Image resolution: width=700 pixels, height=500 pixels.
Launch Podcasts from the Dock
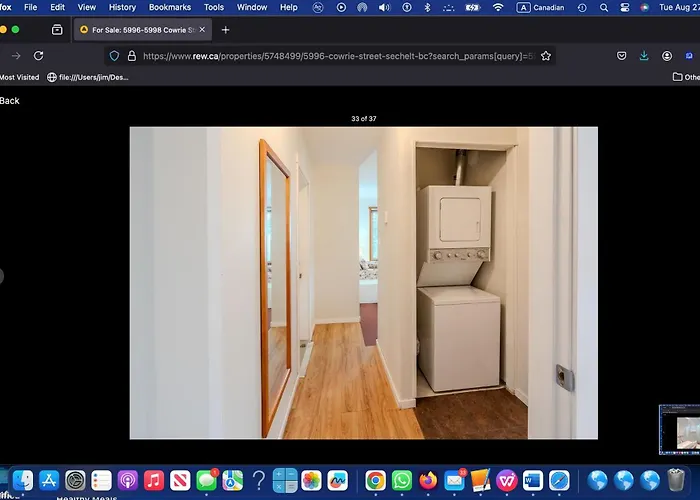click(128, 481)
